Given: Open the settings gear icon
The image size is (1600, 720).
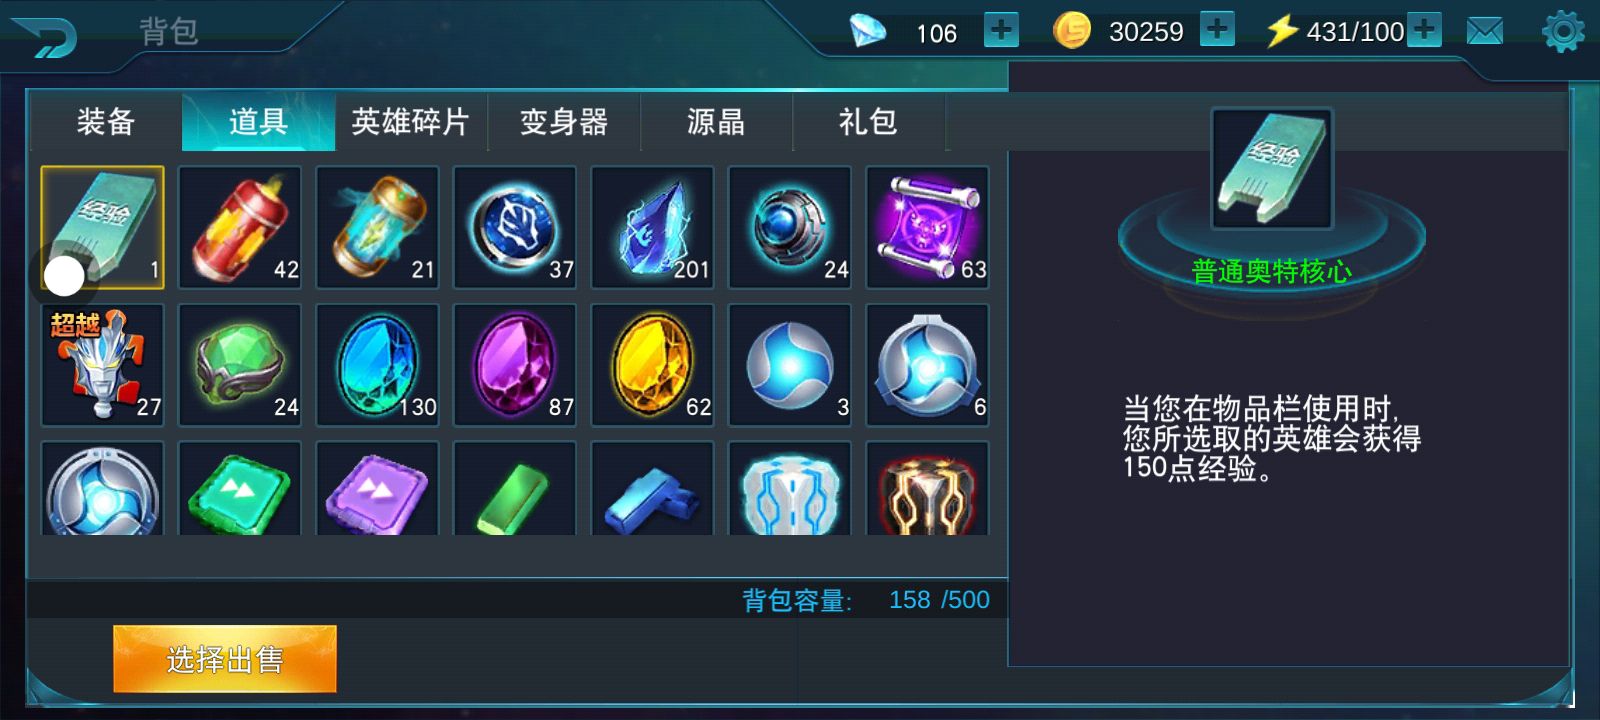Looking at the screenshot, I should pos(1563,31).
